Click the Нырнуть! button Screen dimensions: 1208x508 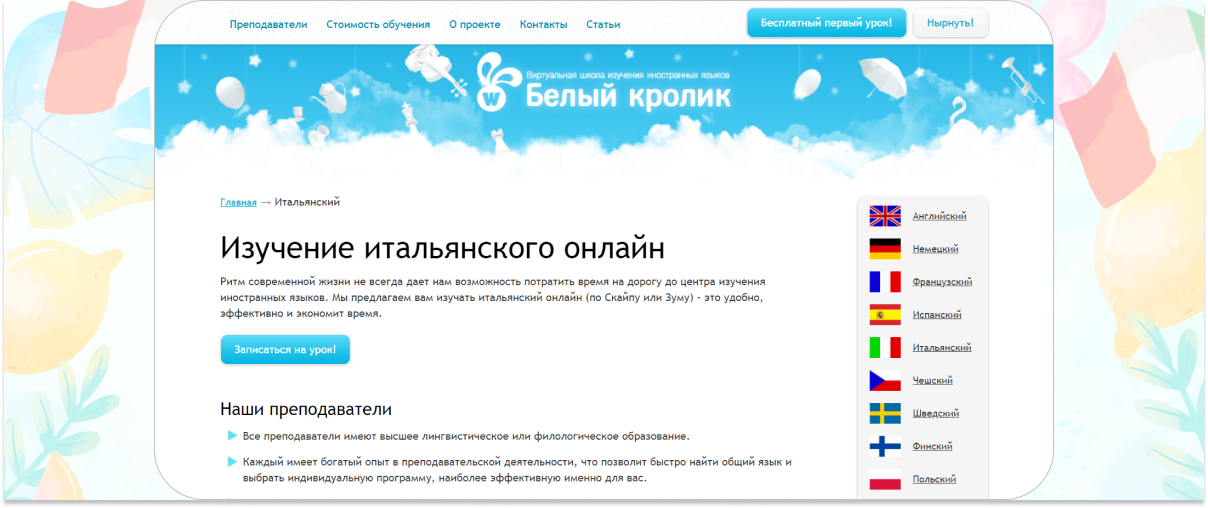[950, 23]
